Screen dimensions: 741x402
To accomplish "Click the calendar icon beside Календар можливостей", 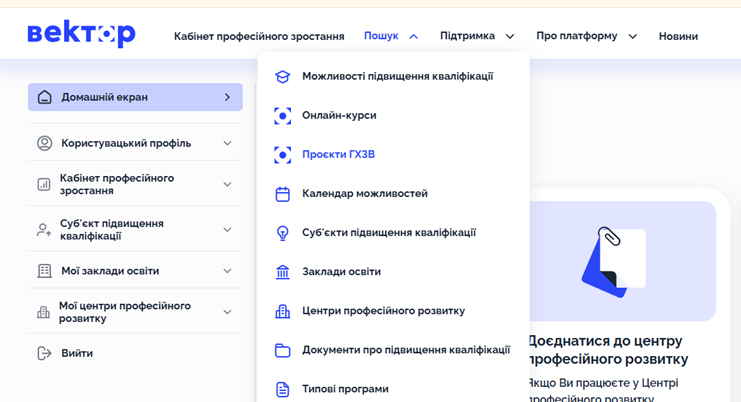I will [x=283, y=194].
